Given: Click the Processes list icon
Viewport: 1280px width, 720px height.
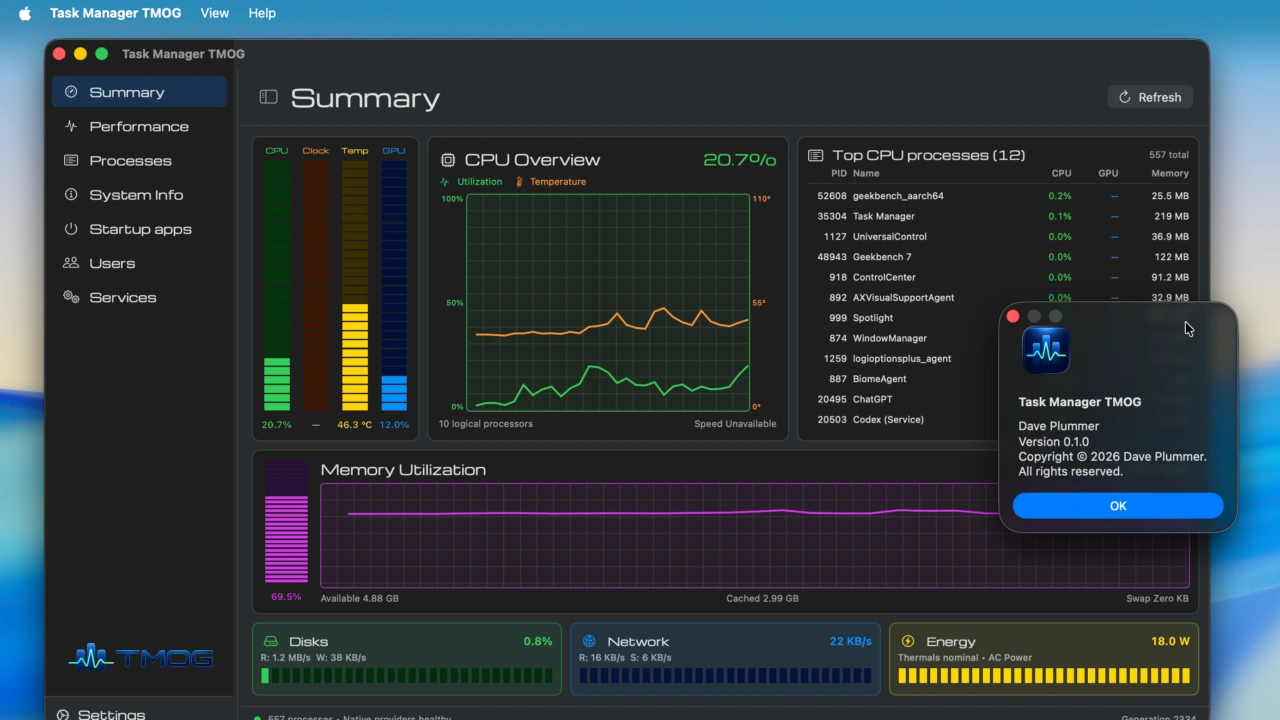Looking at the screenshot, I should coord(71,160).
